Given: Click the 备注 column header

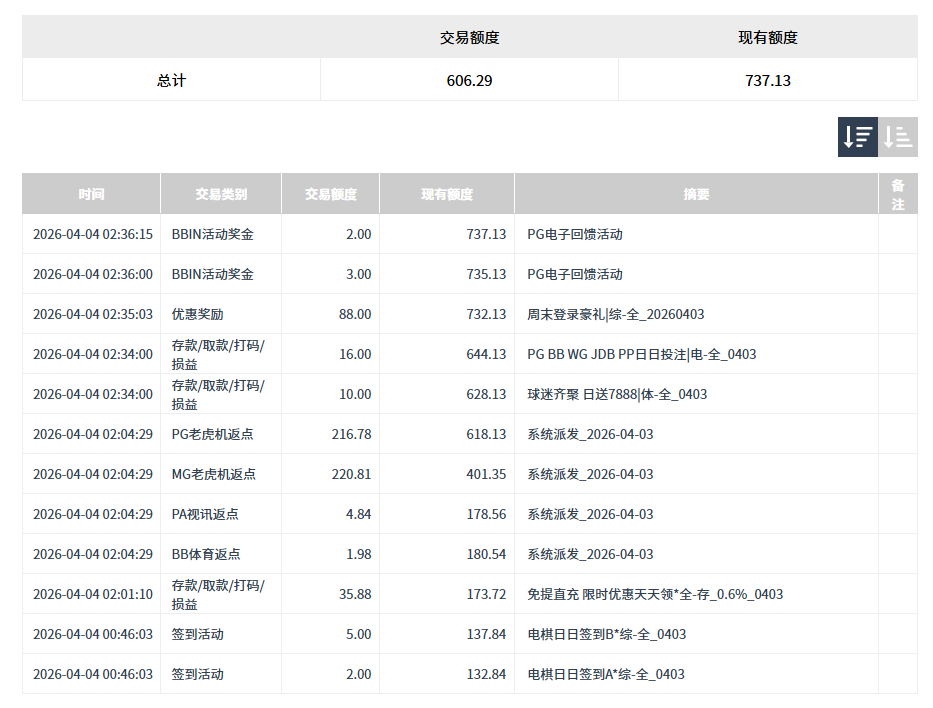Looking at the screenshot, I should [x=898, y=193].
